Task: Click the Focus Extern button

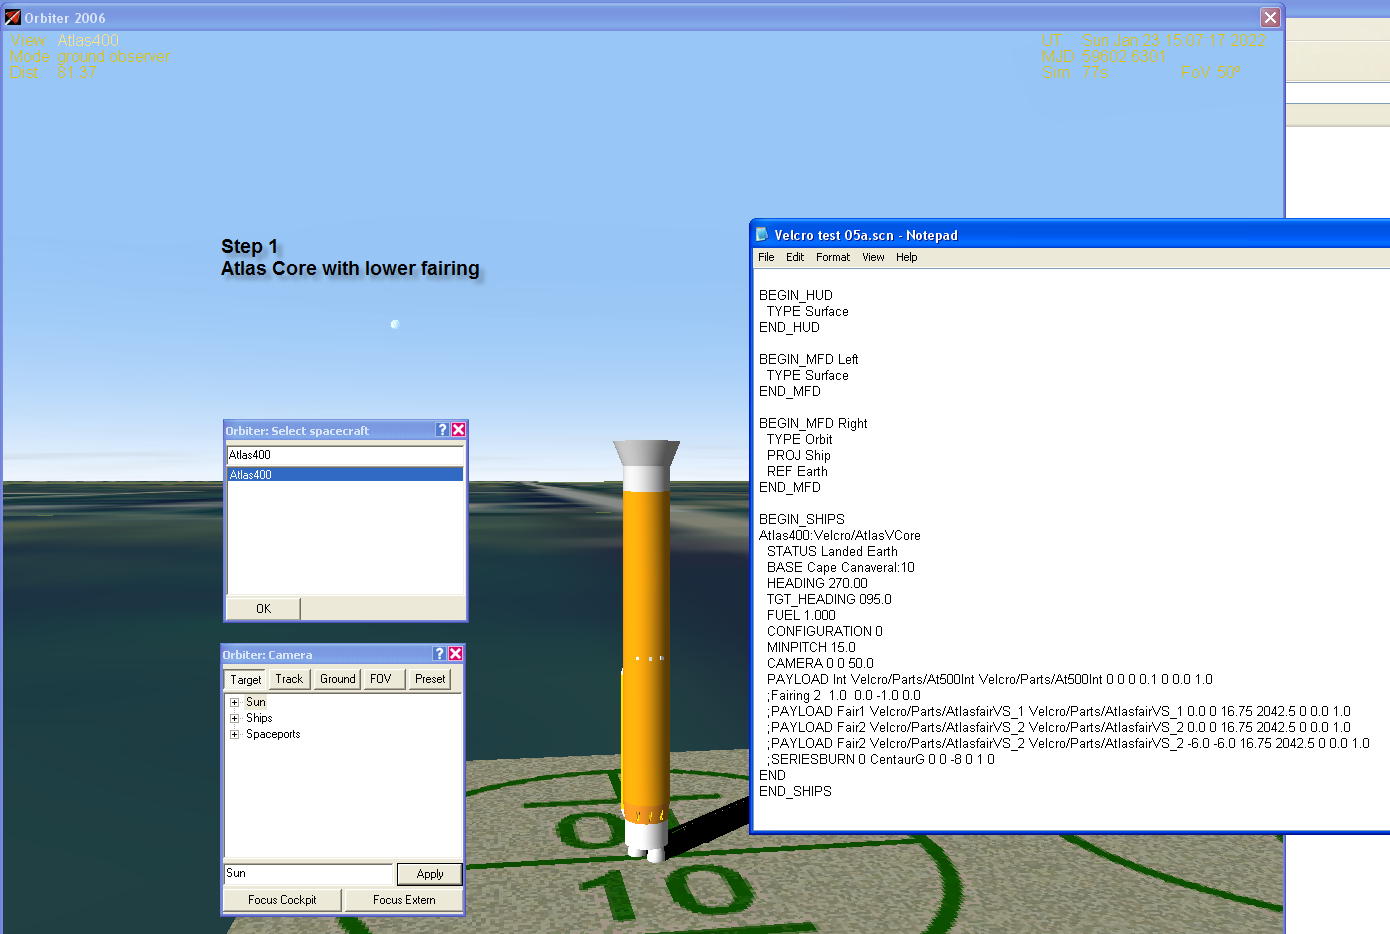Action: coord(404,900)
